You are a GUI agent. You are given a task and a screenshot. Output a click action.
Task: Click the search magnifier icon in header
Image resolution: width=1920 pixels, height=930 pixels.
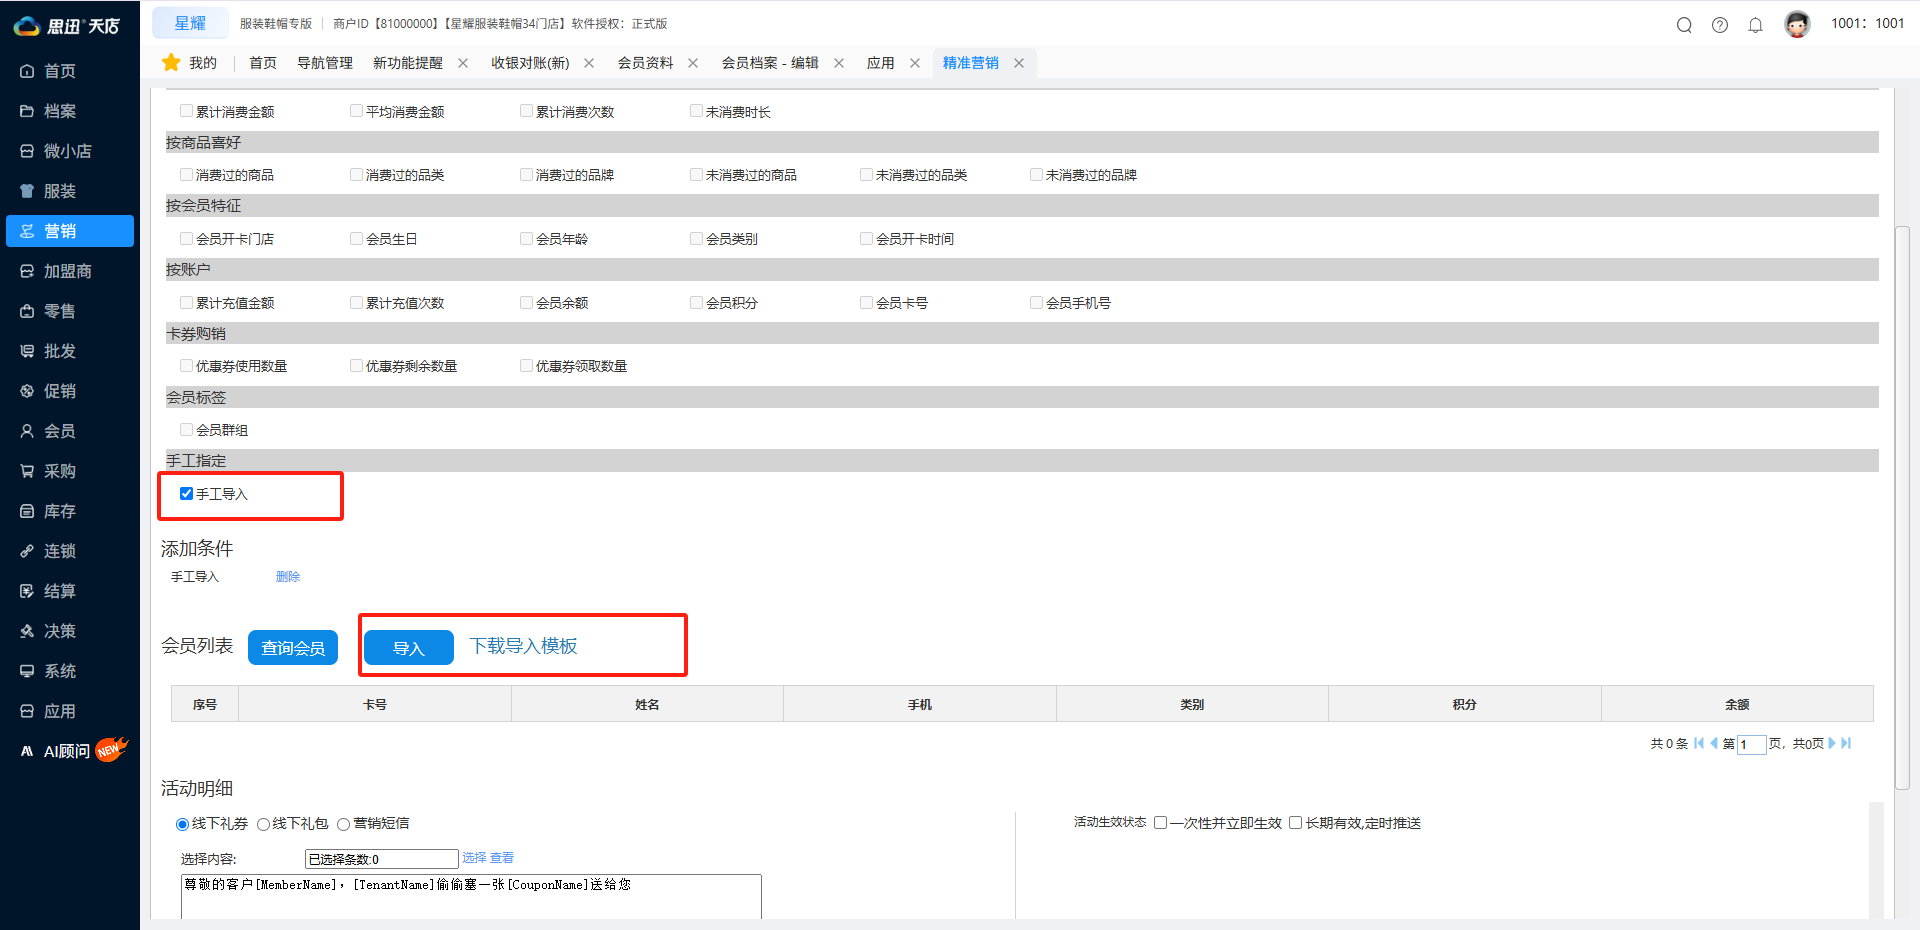click(x=1684, y=25)
